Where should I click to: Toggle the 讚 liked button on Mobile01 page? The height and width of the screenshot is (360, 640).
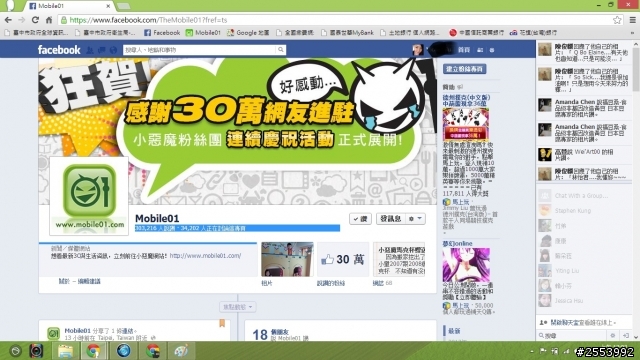pos(360,219)
